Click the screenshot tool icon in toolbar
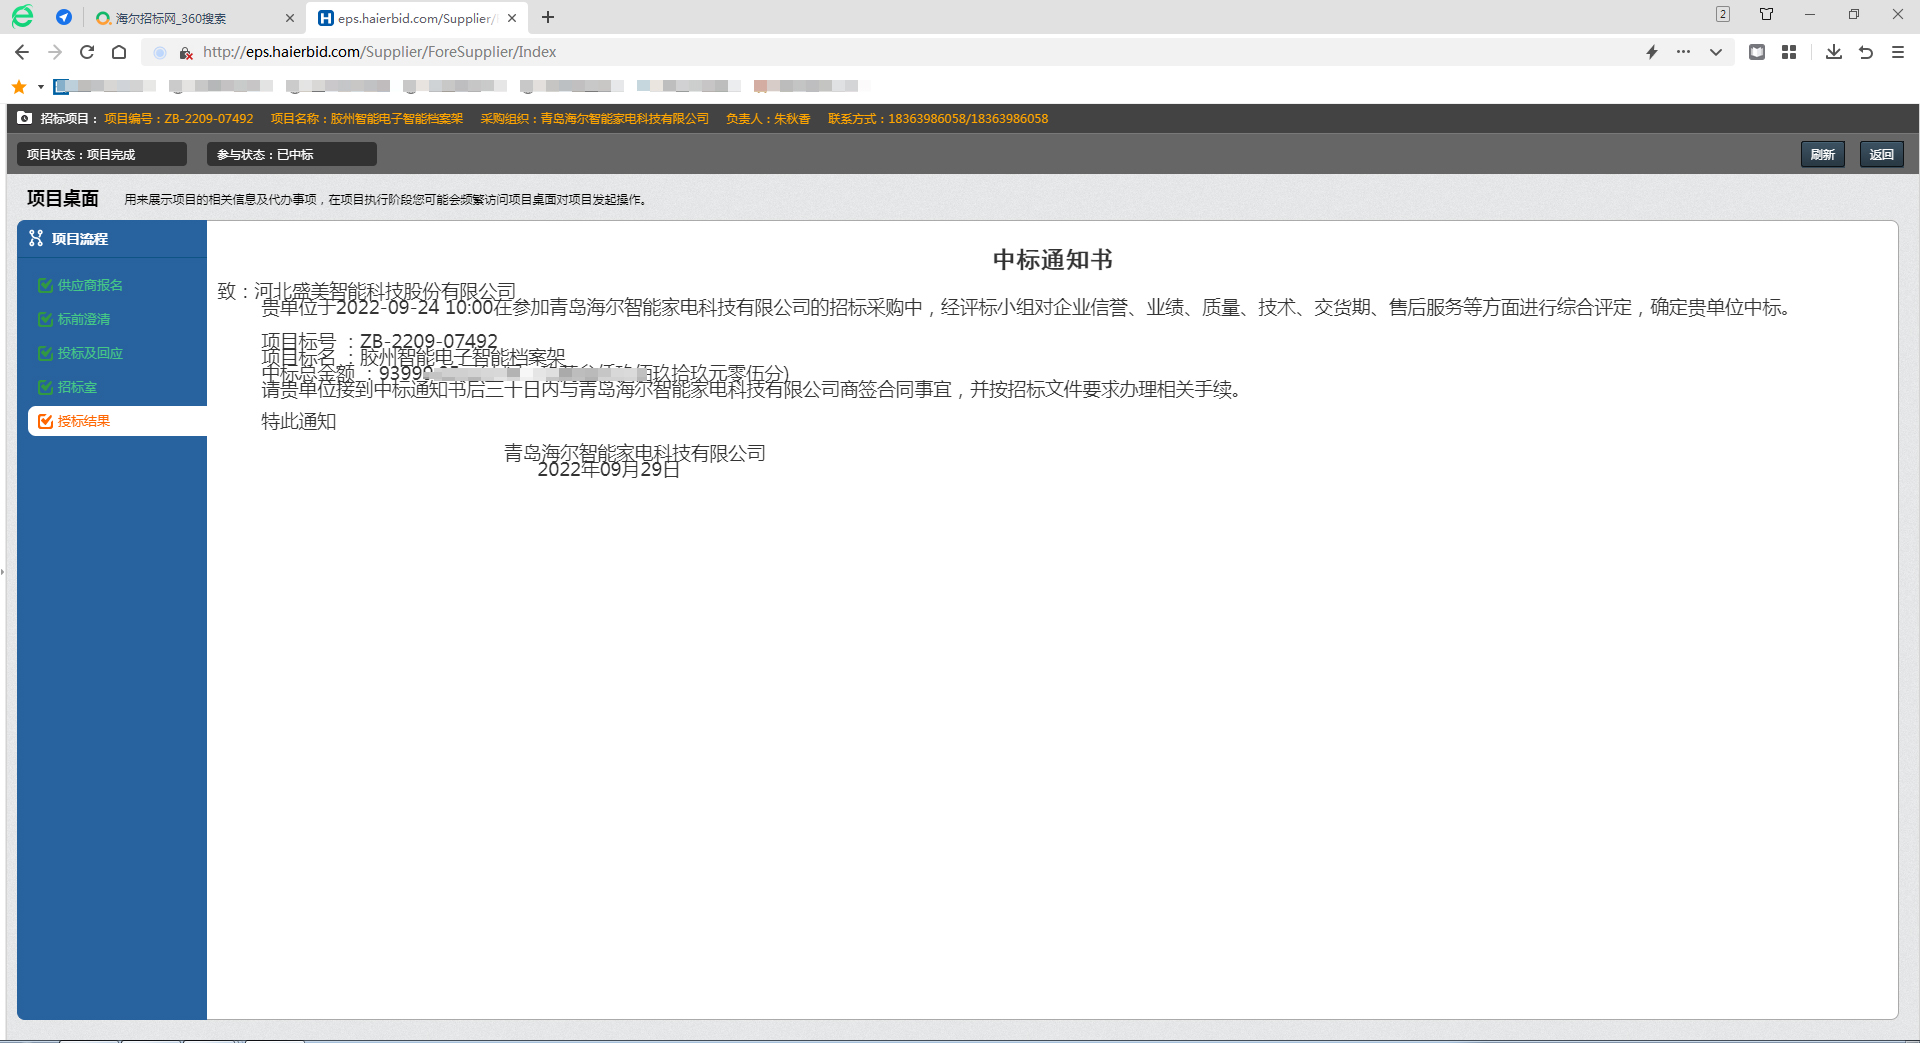The width and height of the screenshot is (1920, 1043). 1757,52
